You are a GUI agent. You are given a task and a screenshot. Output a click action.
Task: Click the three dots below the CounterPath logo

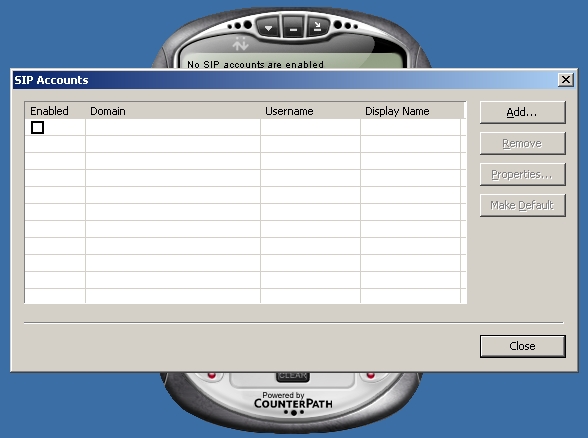coord(294,413)
